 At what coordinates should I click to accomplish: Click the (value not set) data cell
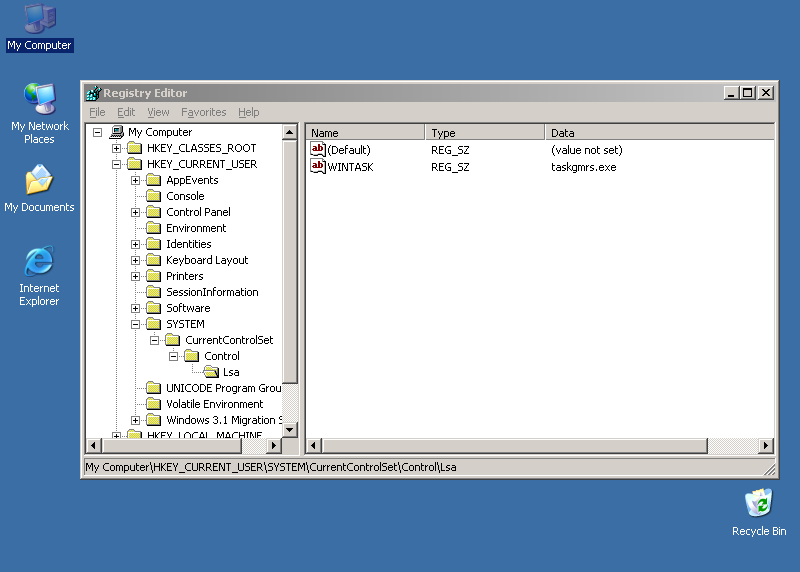click(587, 150)
